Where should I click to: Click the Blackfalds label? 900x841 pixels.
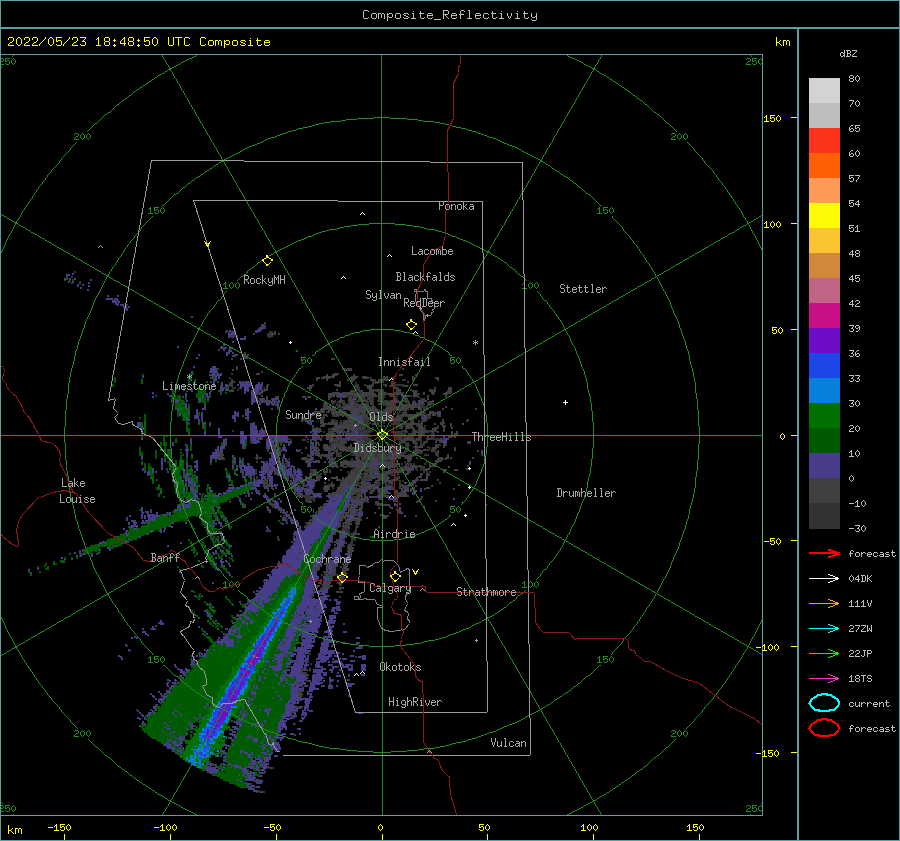(x=425, y=277)
